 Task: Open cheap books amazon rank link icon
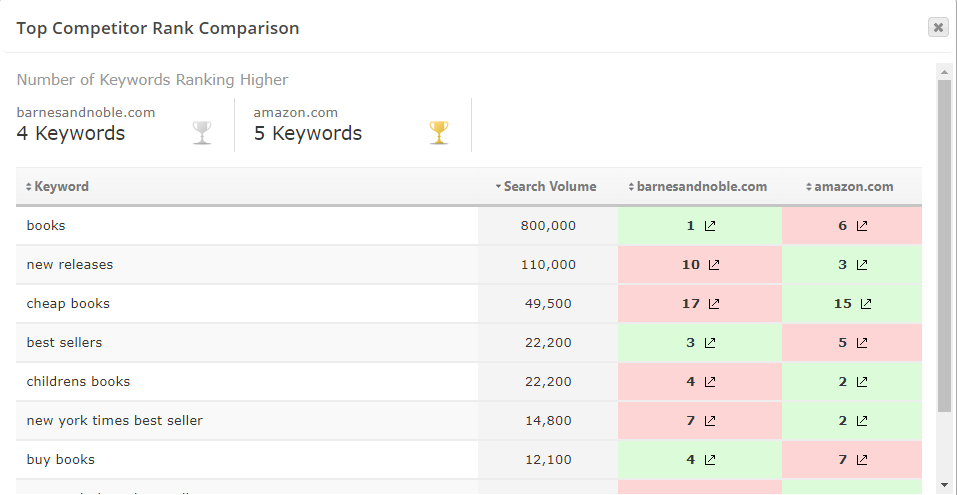pyautogui.click(x=866, y=304)
